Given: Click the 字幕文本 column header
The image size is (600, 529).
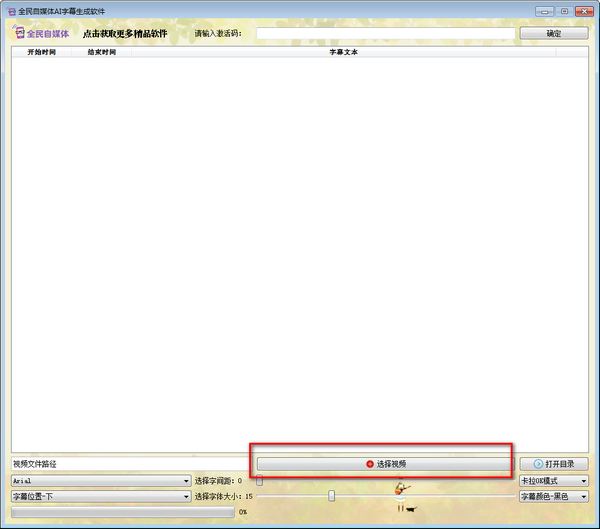Looking at the screenshot, I should pyautogui.click(x=343, y=52).
